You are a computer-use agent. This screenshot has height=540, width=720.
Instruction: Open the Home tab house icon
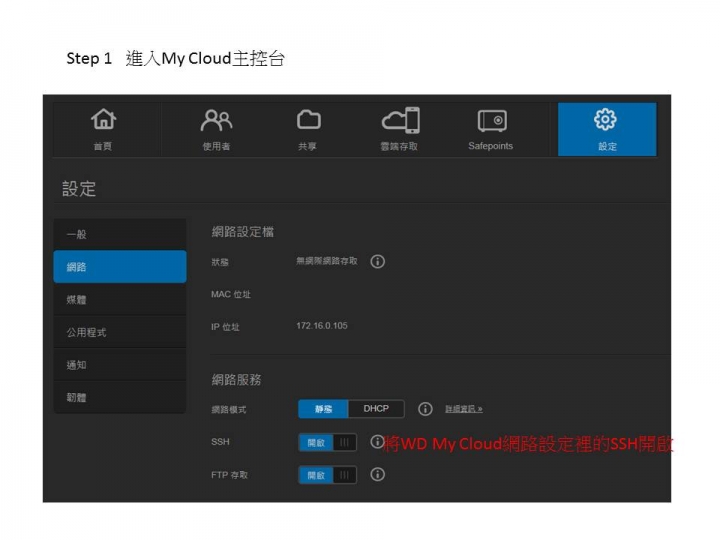point(103,119)
